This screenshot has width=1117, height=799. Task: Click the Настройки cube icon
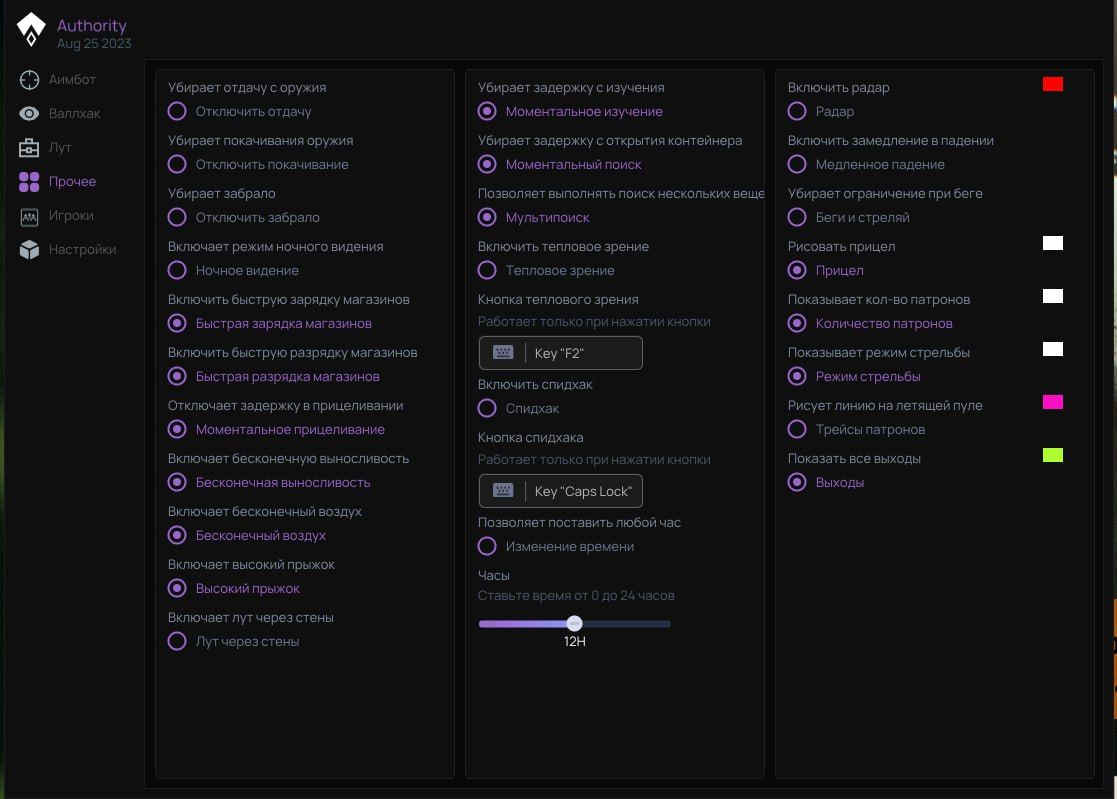pyautogui.click(x=30, y=250)
